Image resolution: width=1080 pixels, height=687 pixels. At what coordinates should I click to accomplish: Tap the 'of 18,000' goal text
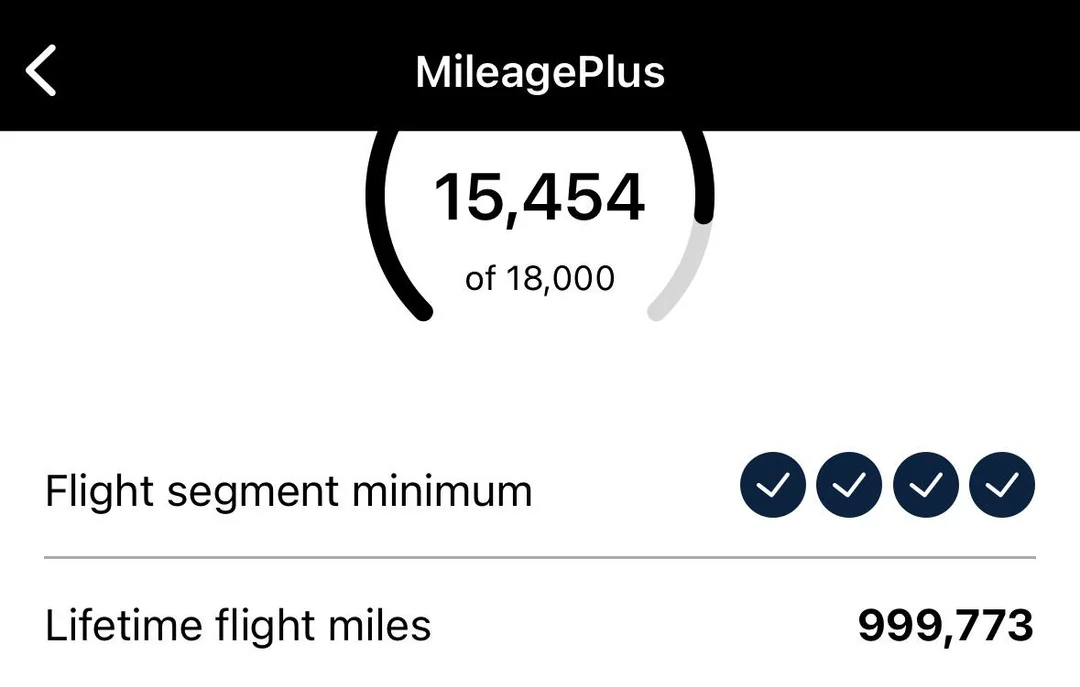540,278
